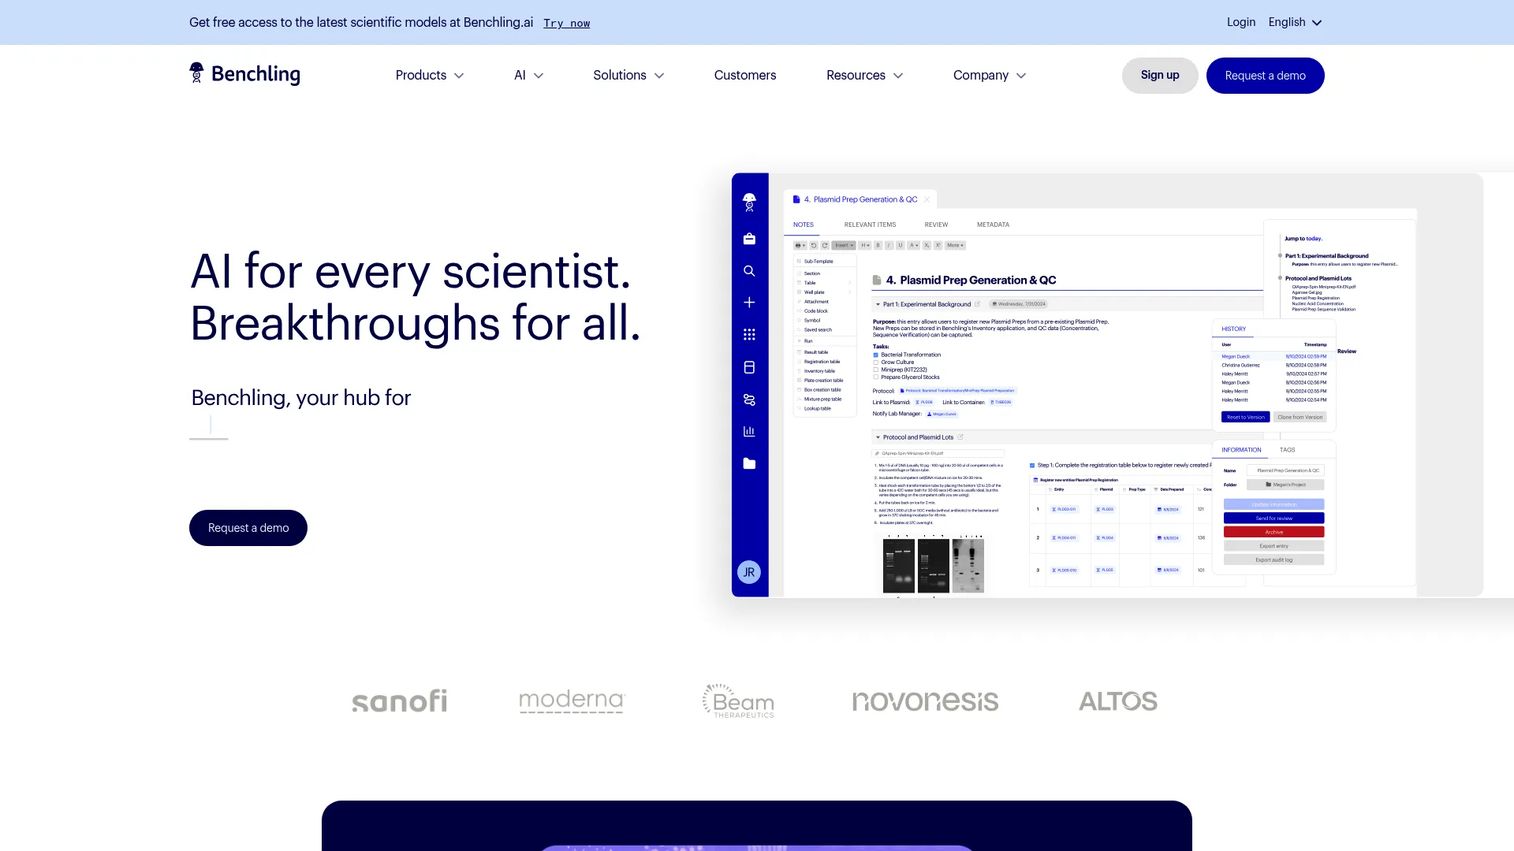Click the Benchling logo in the site header
This screenshot has width=1514, height=851.
245,74
